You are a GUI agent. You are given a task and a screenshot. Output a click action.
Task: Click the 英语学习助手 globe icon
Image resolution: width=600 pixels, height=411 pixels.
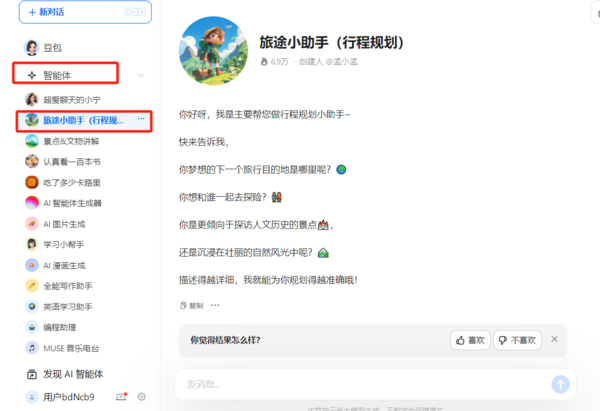click(x=32, y=307)
